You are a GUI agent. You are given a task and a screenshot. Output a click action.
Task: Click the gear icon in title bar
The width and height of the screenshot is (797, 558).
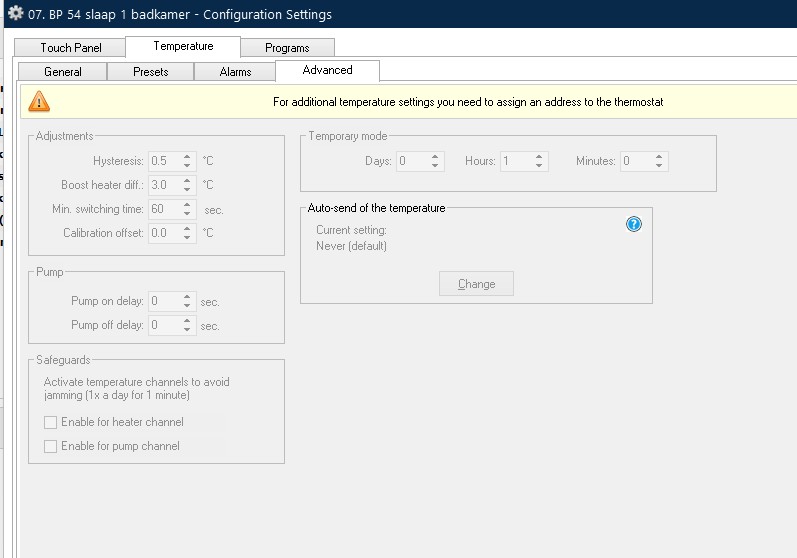[x=15, y=14]
